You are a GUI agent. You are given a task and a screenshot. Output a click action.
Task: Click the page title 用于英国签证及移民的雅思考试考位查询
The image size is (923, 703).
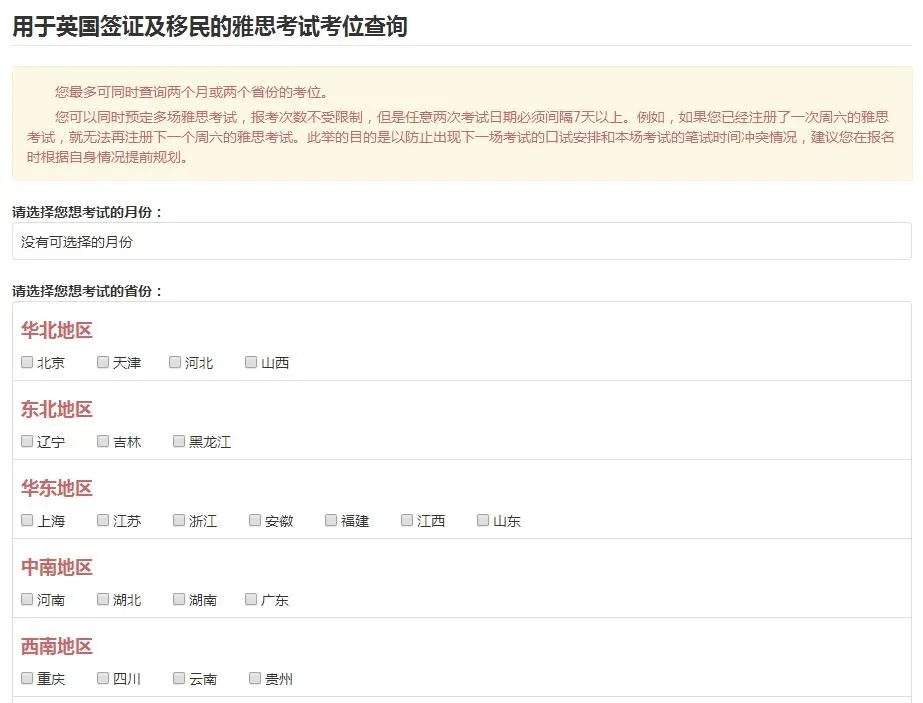pyautogui.click(x=210, y=26)
